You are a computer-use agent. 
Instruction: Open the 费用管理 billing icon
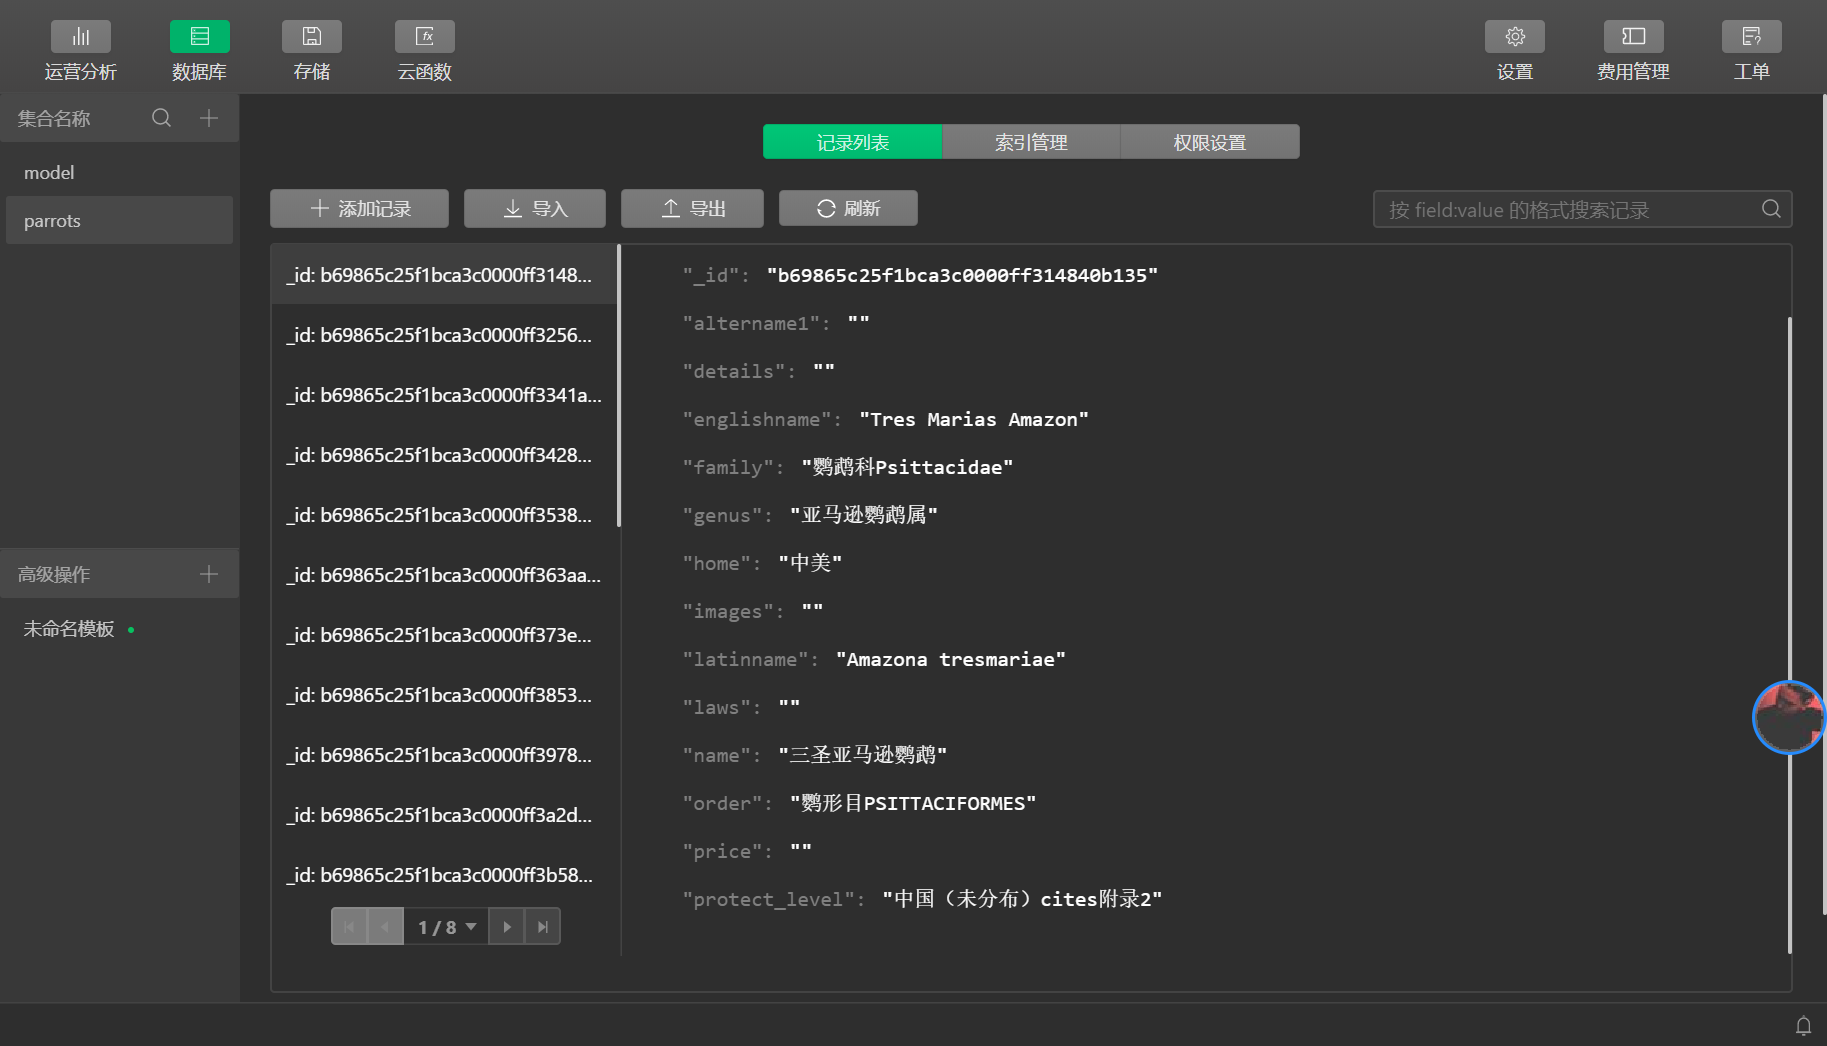[x=1633, y=37]
